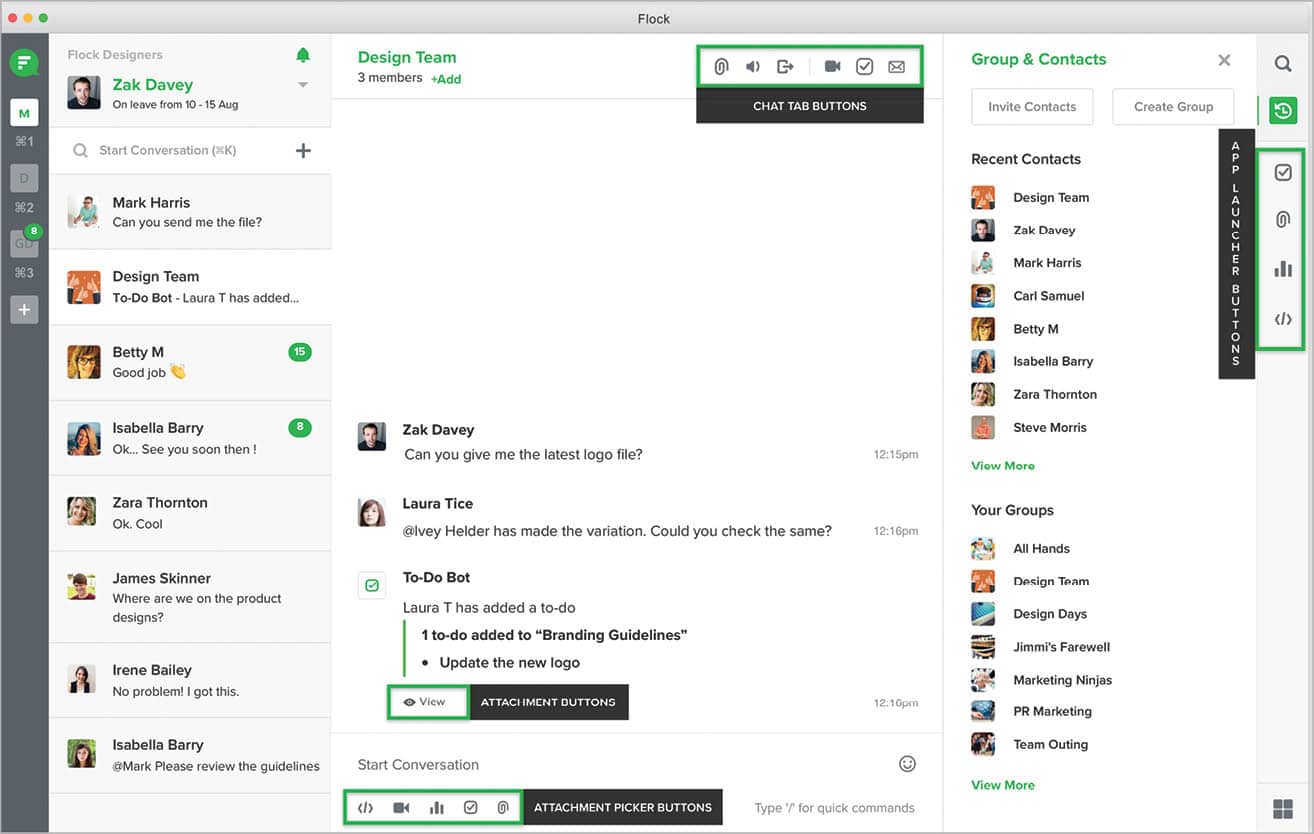Click the code snippet icon in attachment picker
The height and width of the screenshot is (834, 1314).
coord(366,807)
